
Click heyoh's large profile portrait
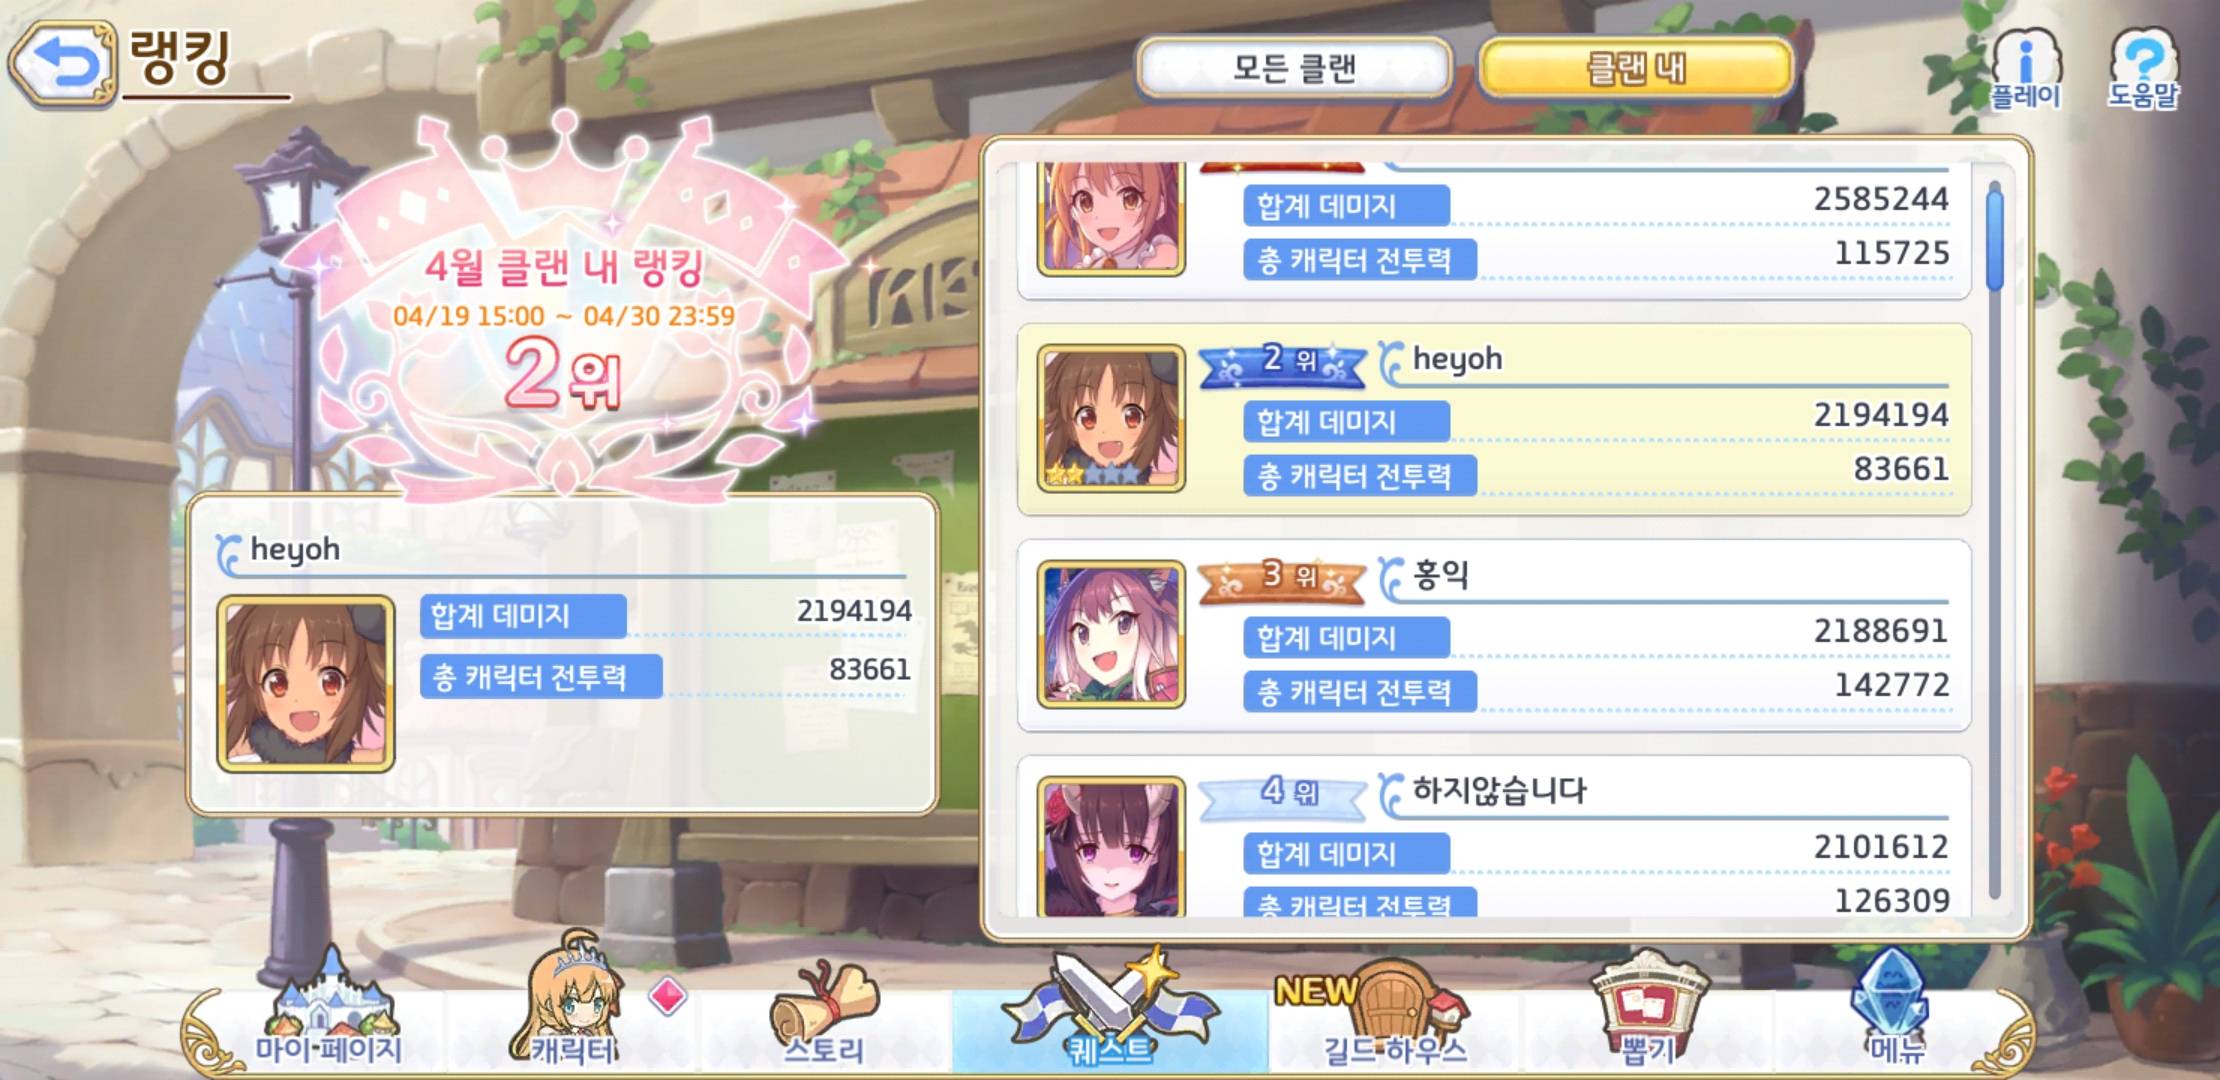pyautogui.click(x=306, y=684)
